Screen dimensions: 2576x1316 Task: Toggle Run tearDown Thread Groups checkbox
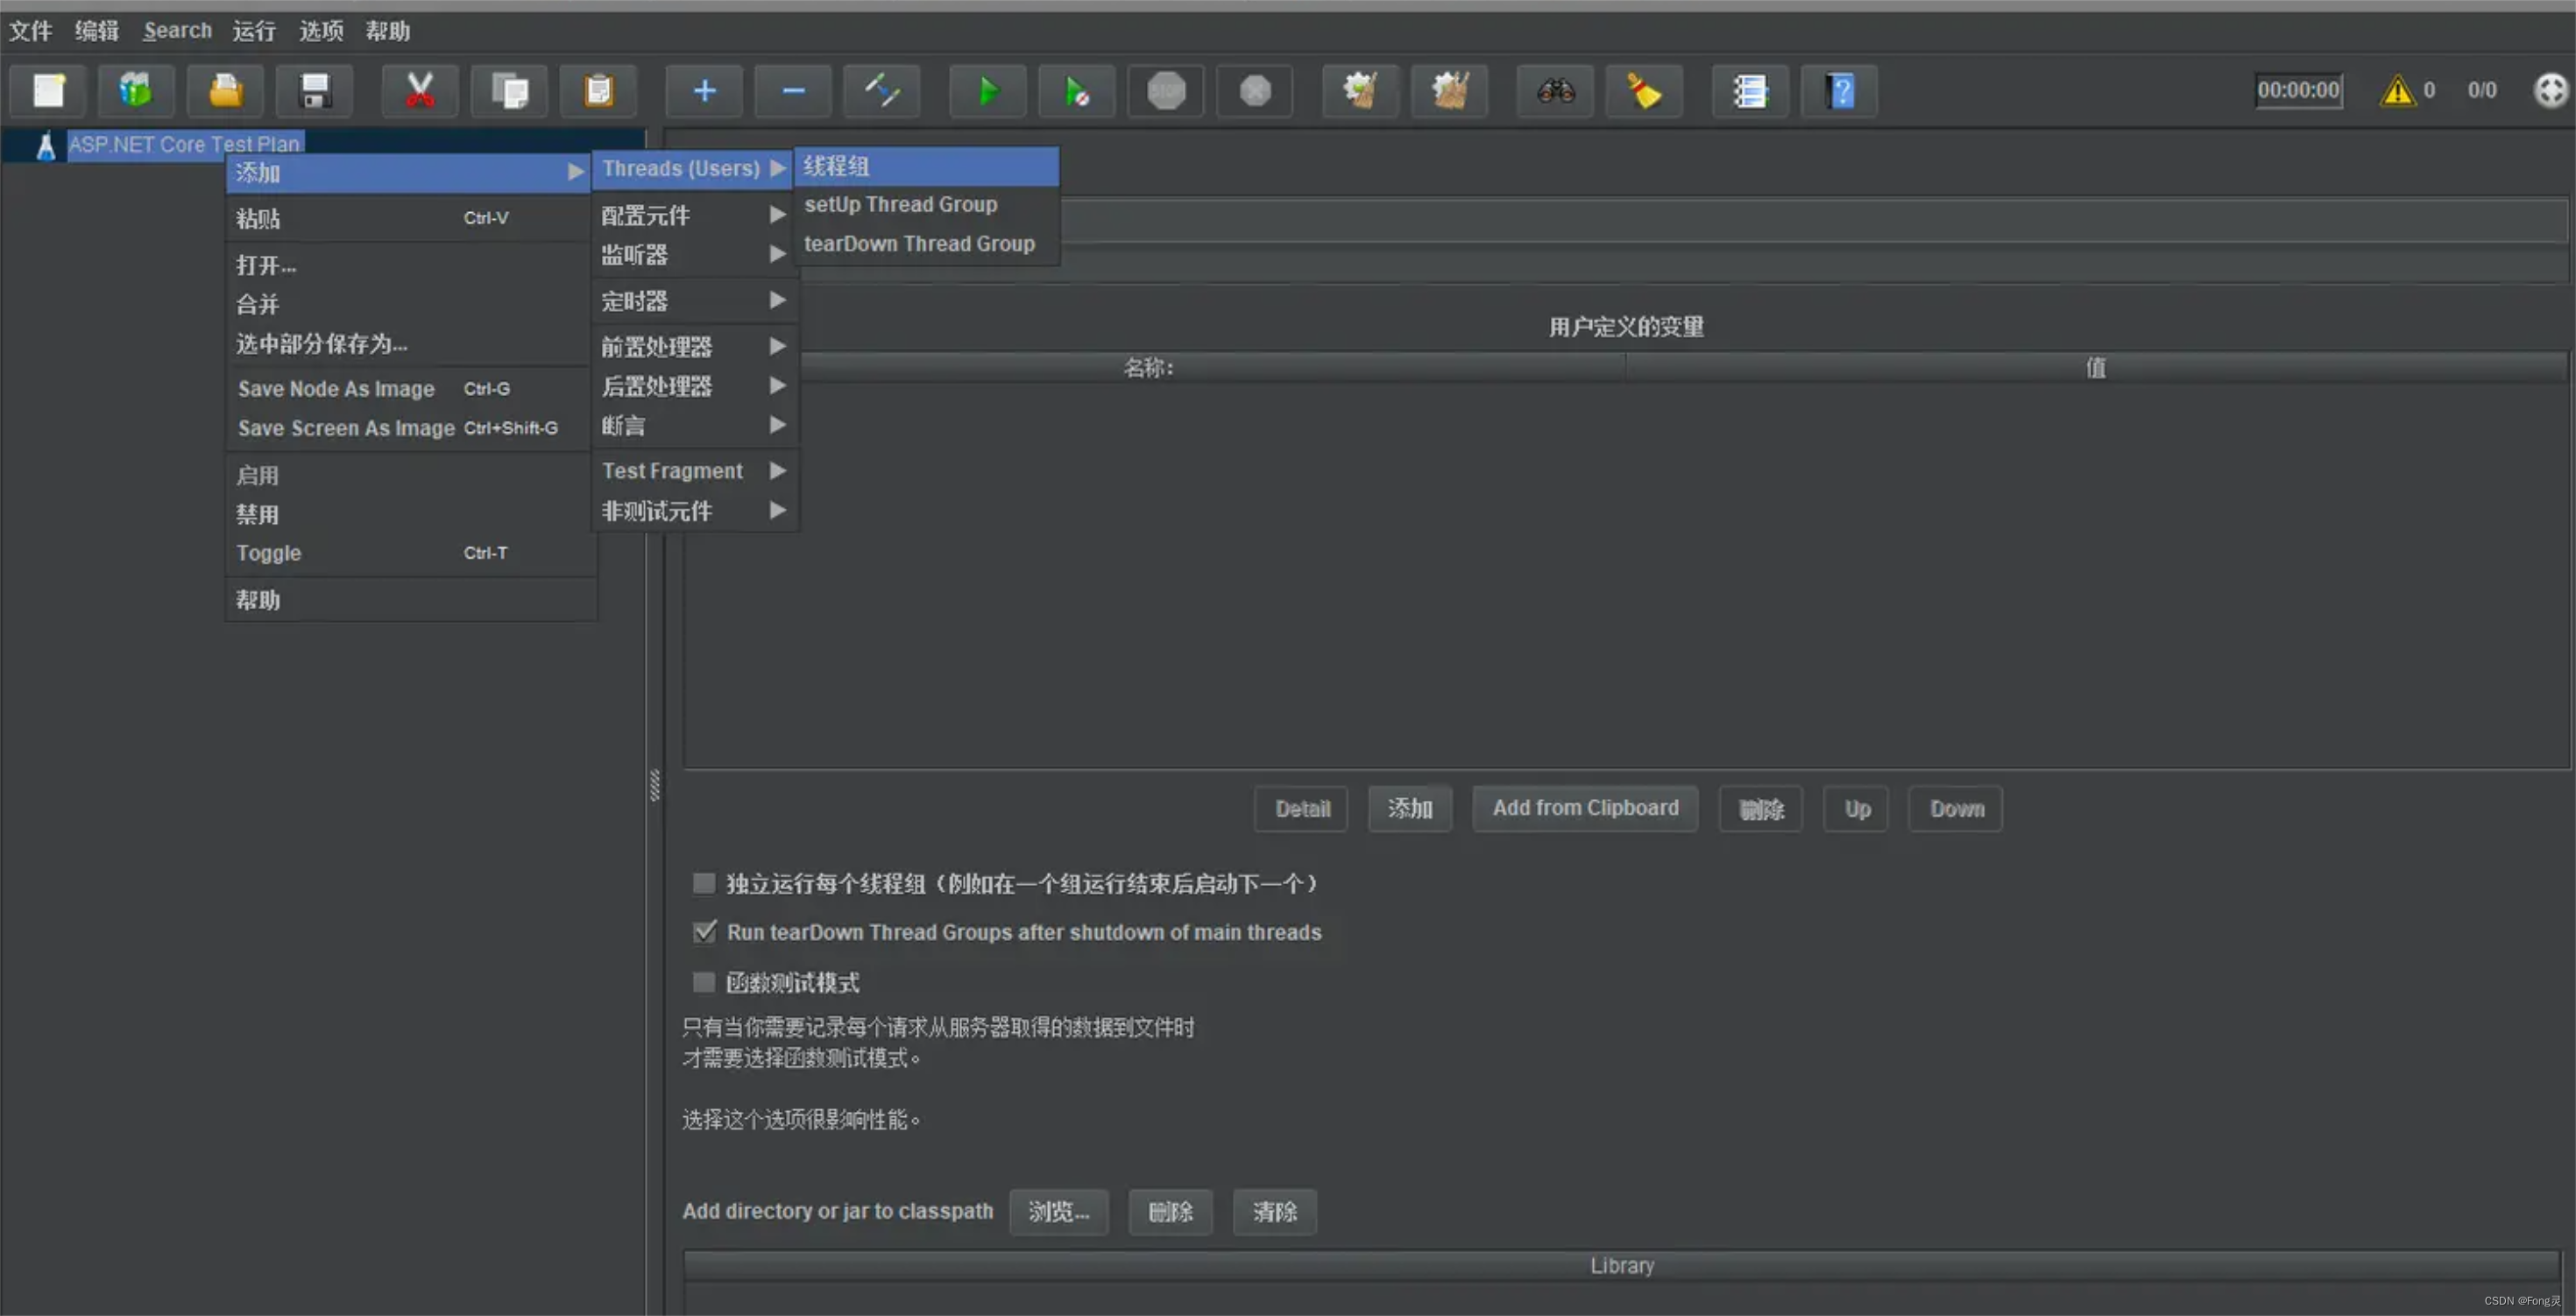click(x=704, y=931)
